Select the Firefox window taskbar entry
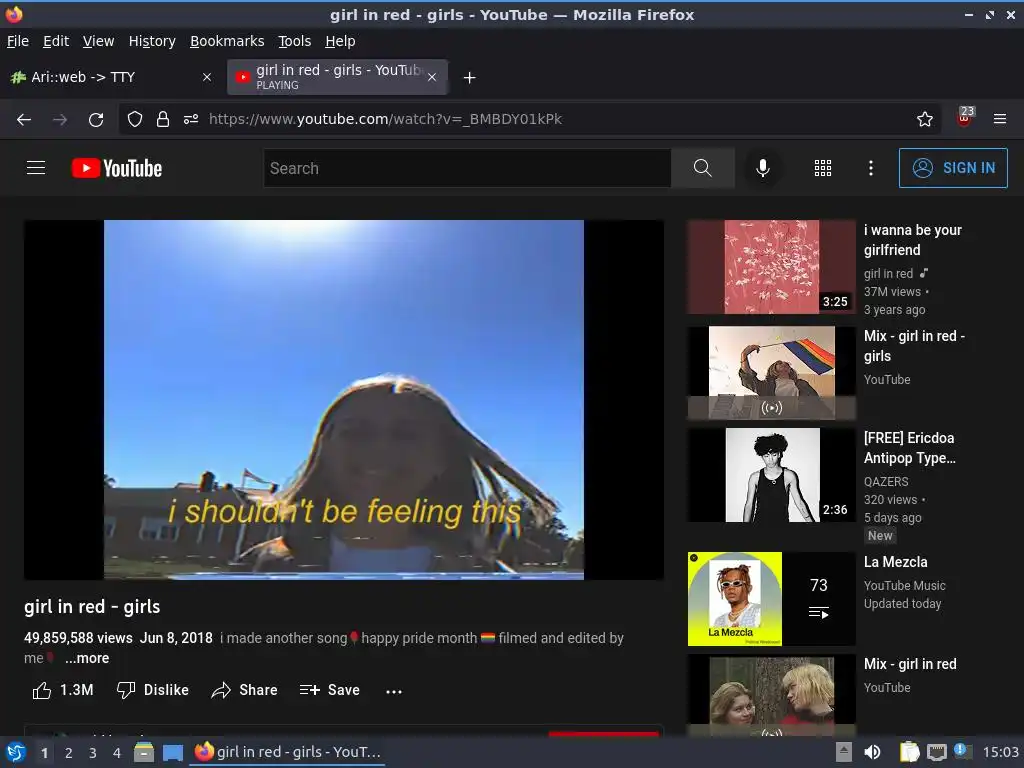This screenshot has height=768, width=1024. pos(287,752)
